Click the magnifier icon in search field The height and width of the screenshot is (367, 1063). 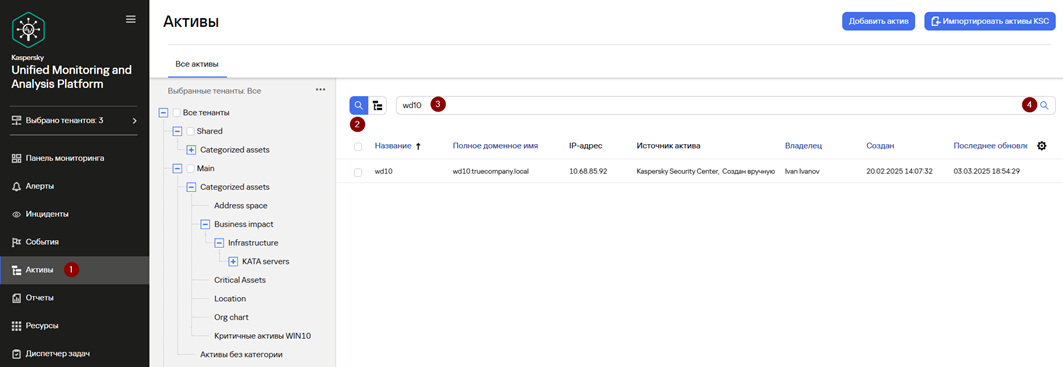[x=1045, y=105]
